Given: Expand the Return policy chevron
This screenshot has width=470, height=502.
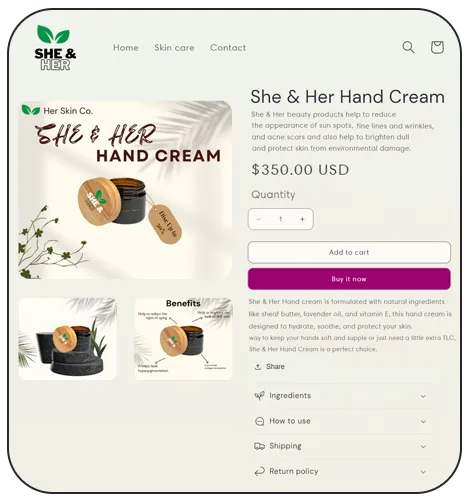Looking at the screenshot, I should tap(423, 472).
